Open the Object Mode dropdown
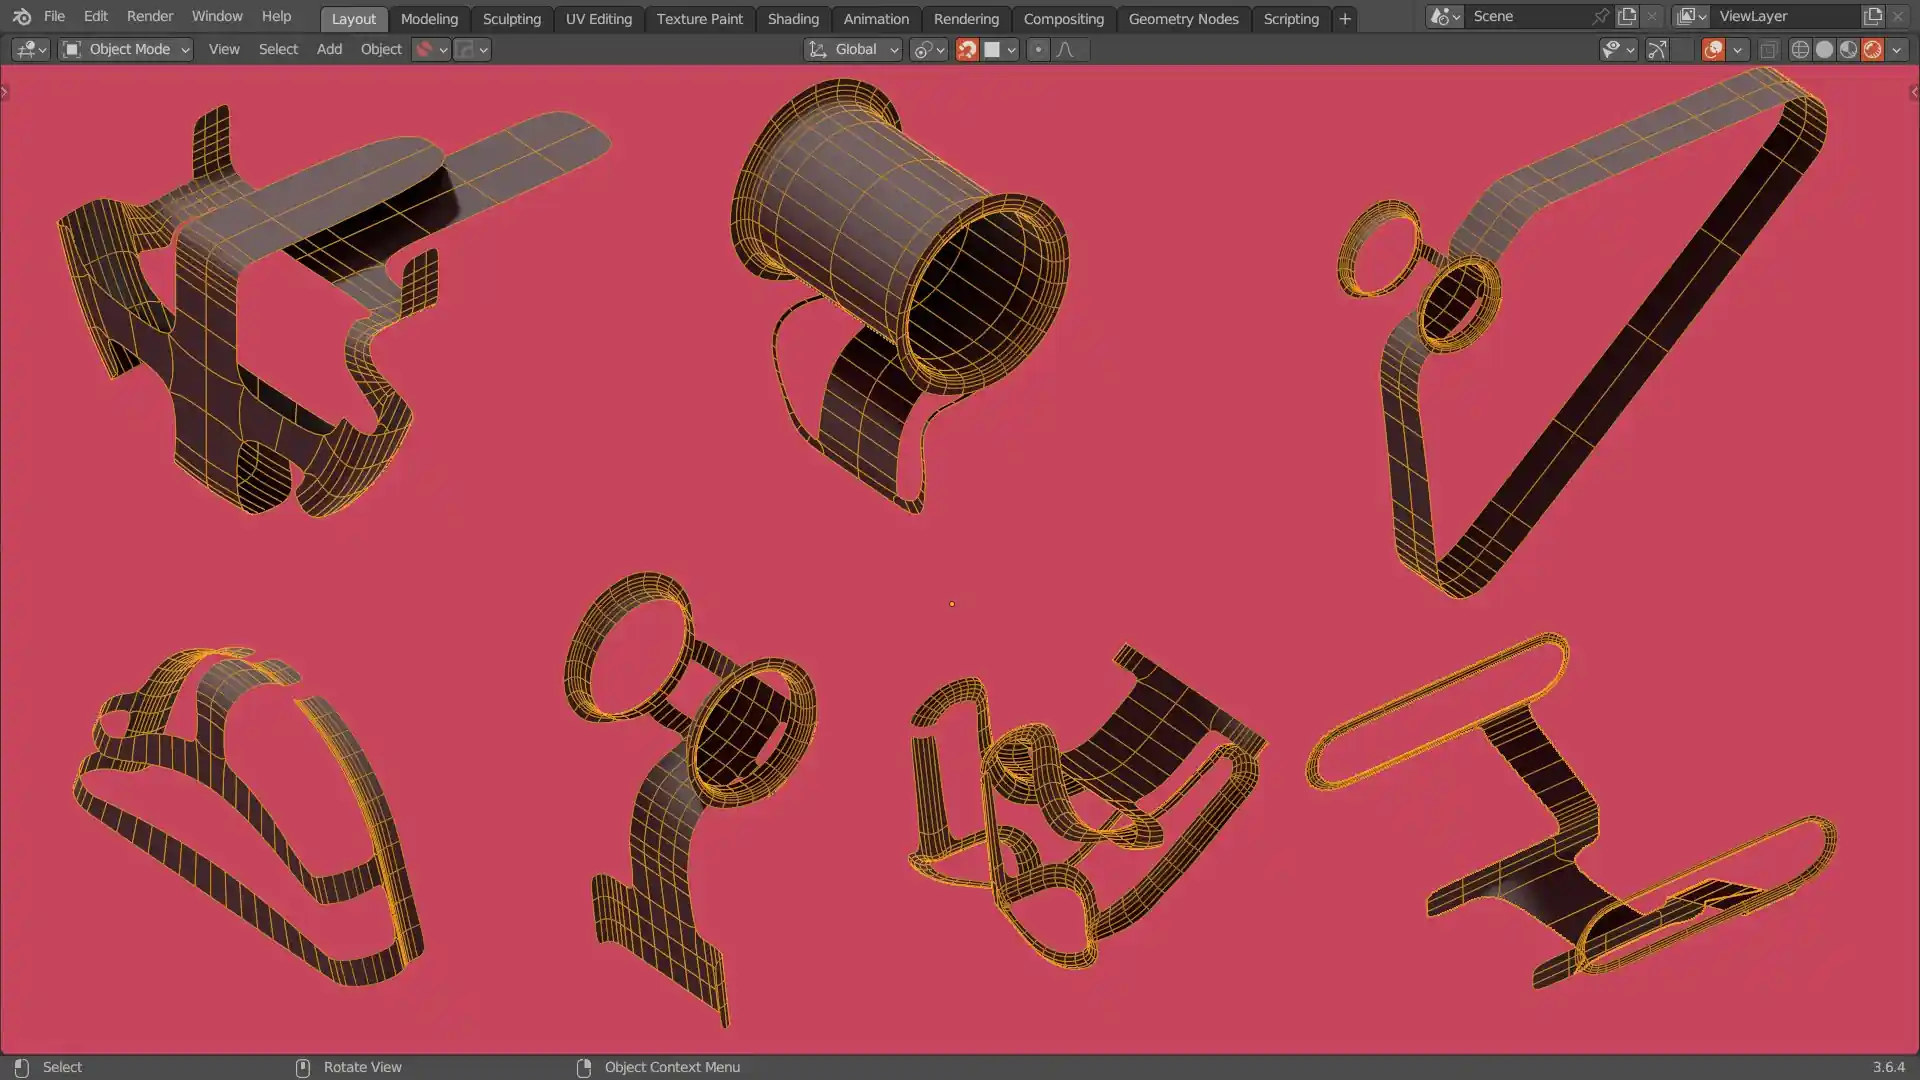1920x1080 pixels. (x=126, y=49)
